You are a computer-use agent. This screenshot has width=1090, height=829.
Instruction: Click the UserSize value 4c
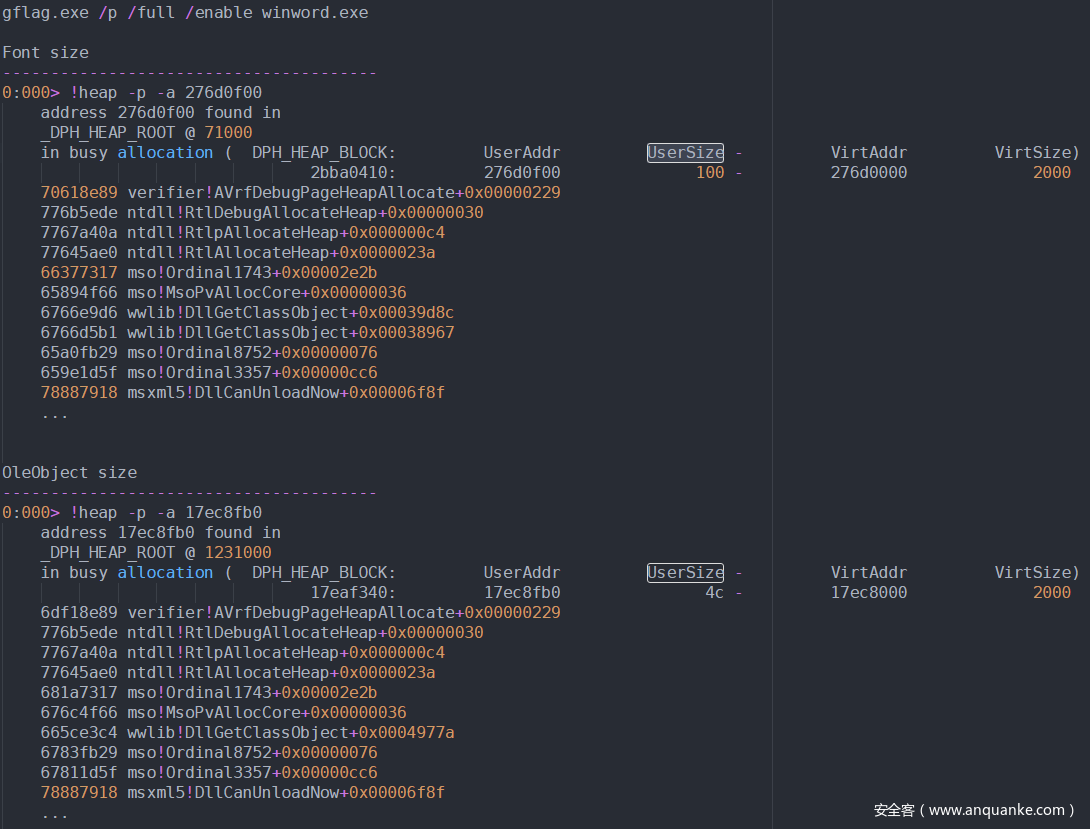click(x=714, y=592)
